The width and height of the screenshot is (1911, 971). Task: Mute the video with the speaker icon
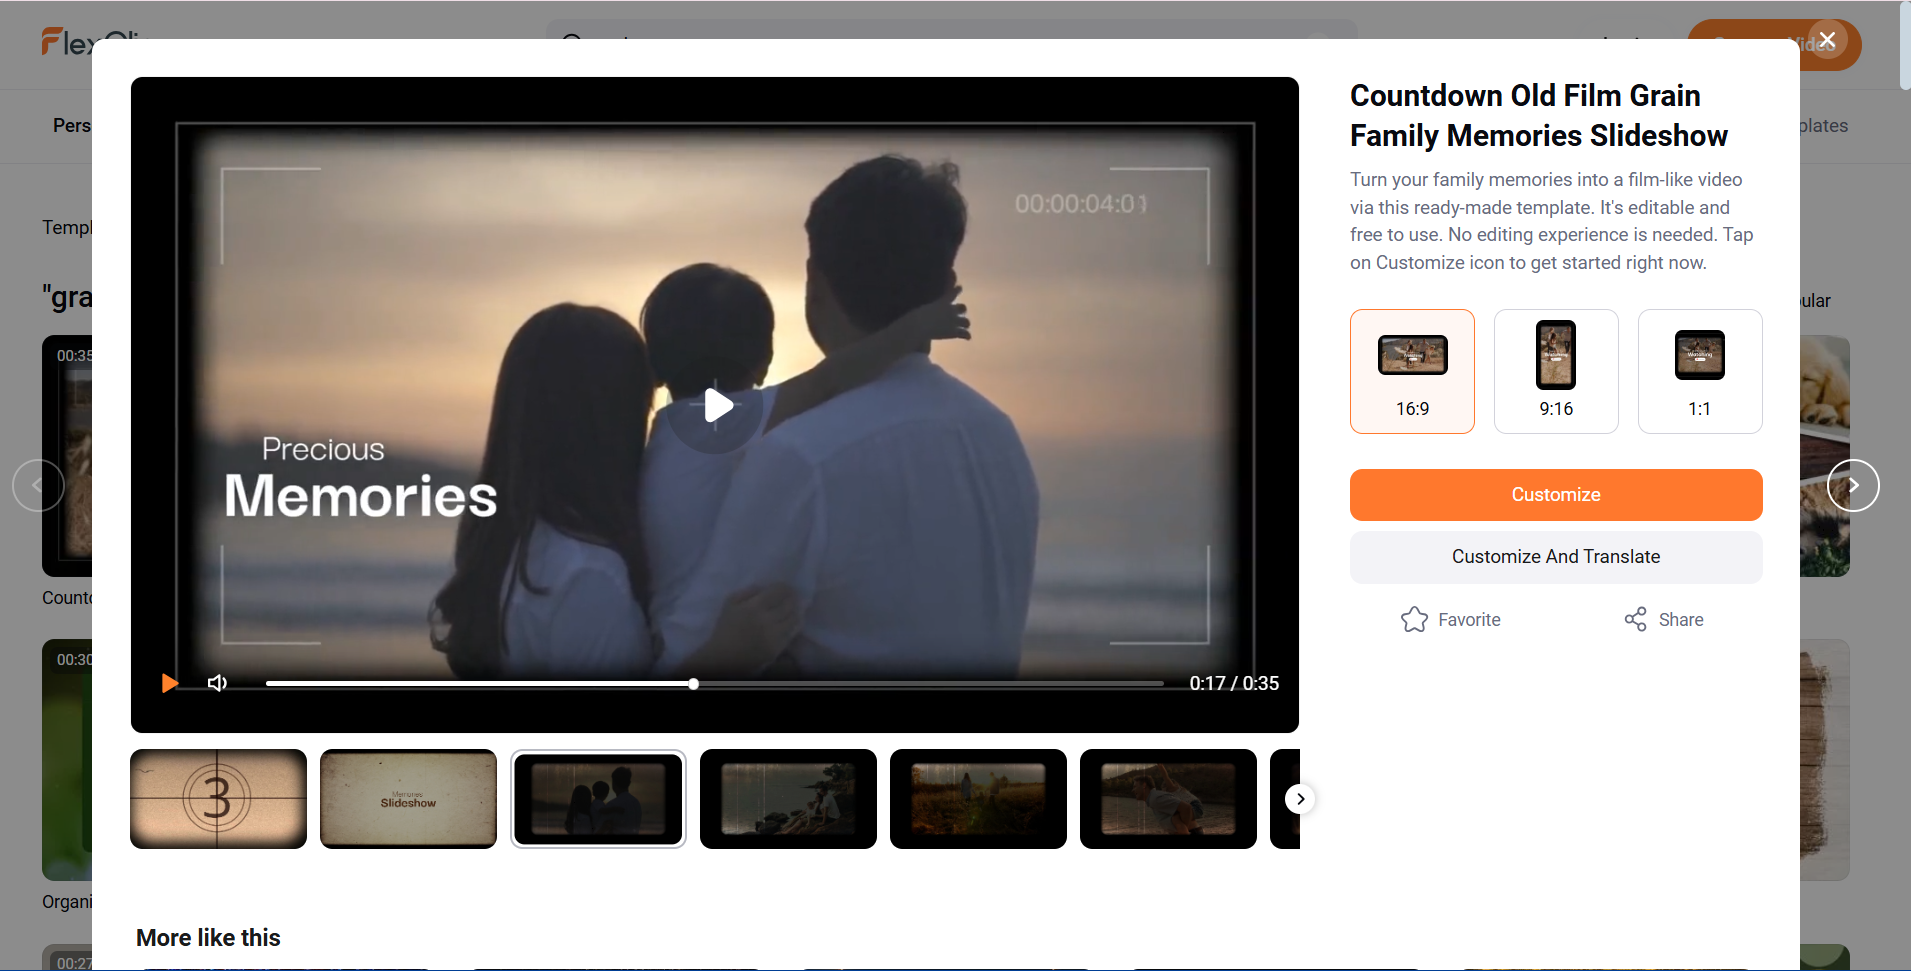tap(216, 683)
